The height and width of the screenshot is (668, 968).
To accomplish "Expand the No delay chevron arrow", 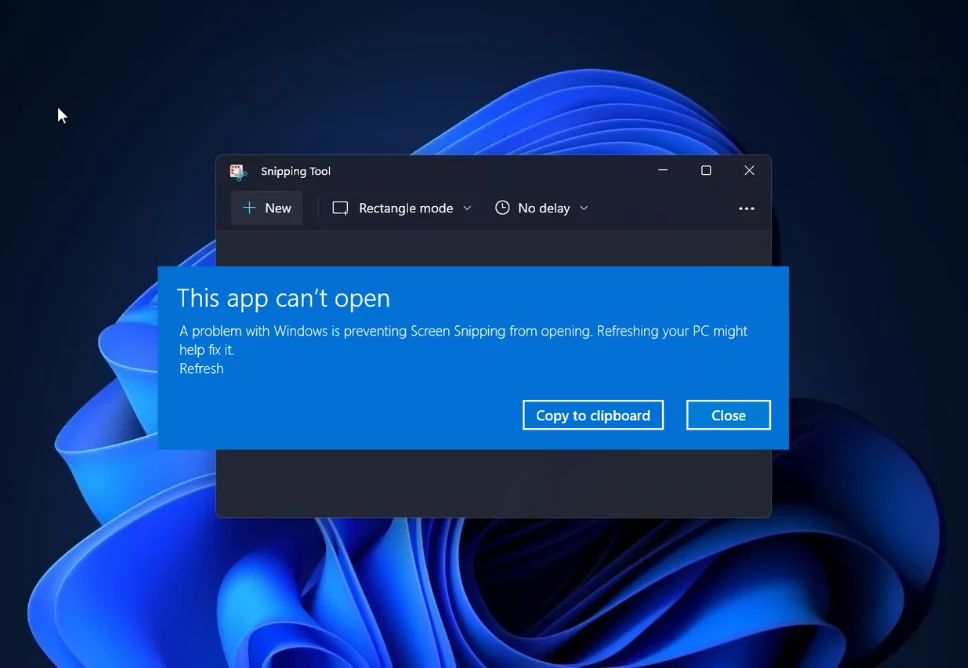I will tap(584, 208).
